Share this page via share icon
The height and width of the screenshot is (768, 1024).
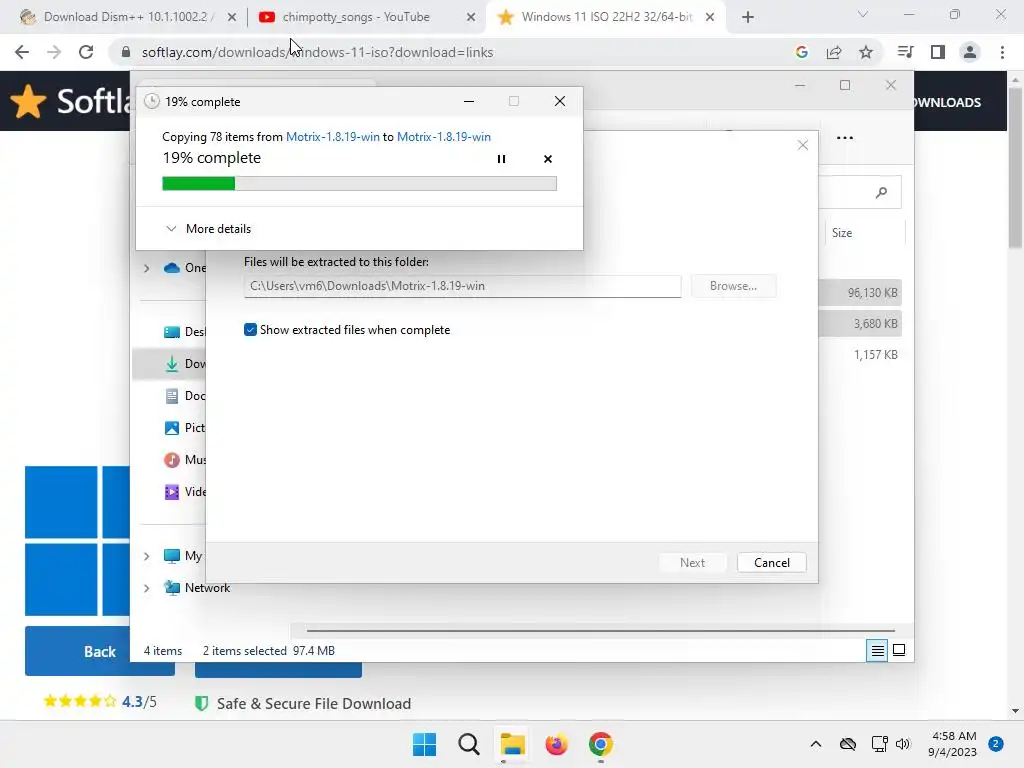[x=834, y=52]
